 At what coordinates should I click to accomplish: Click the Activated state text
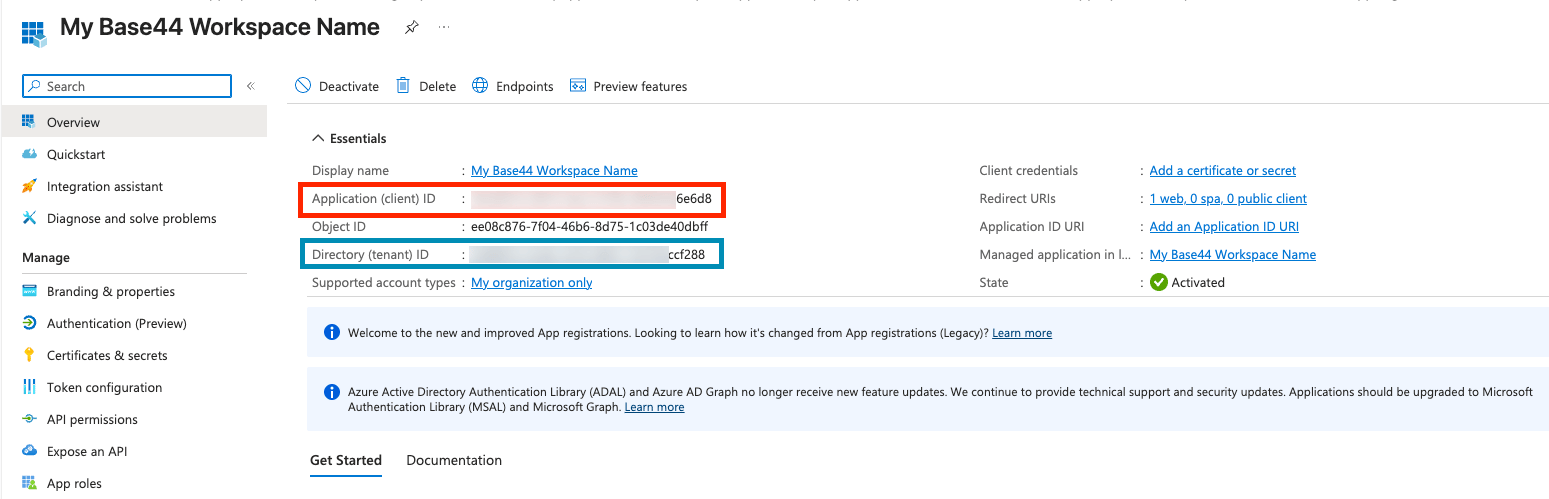tap(1198, 282)
